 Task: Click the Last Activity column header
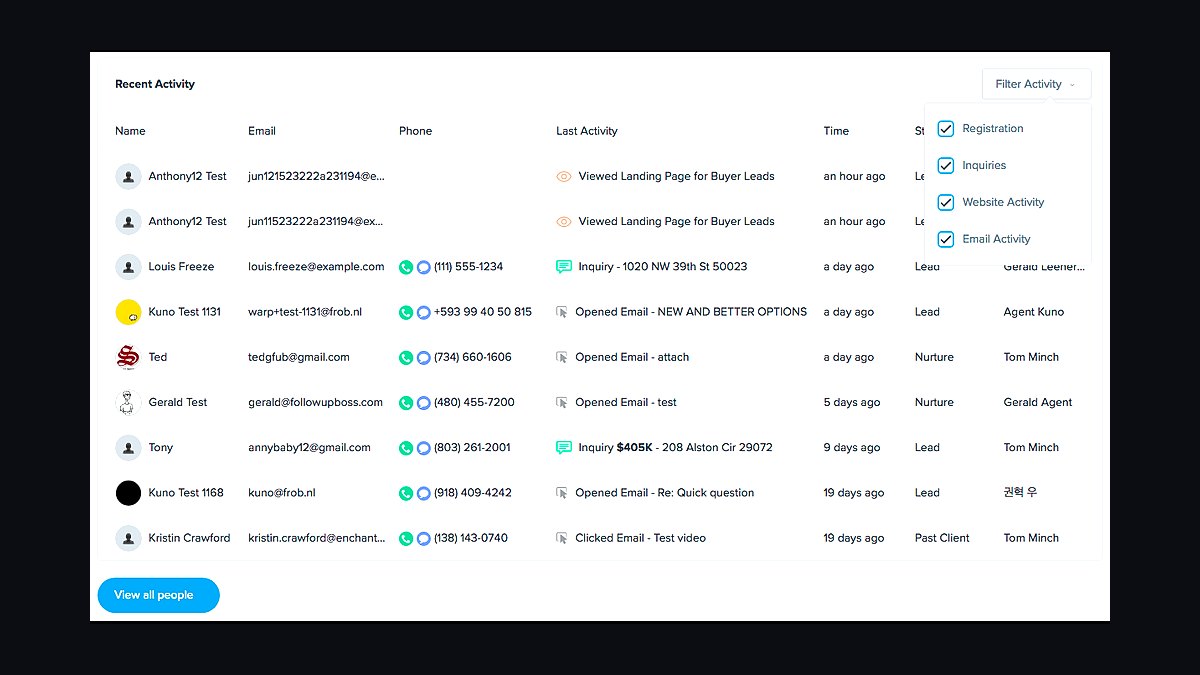coord(587,131)
